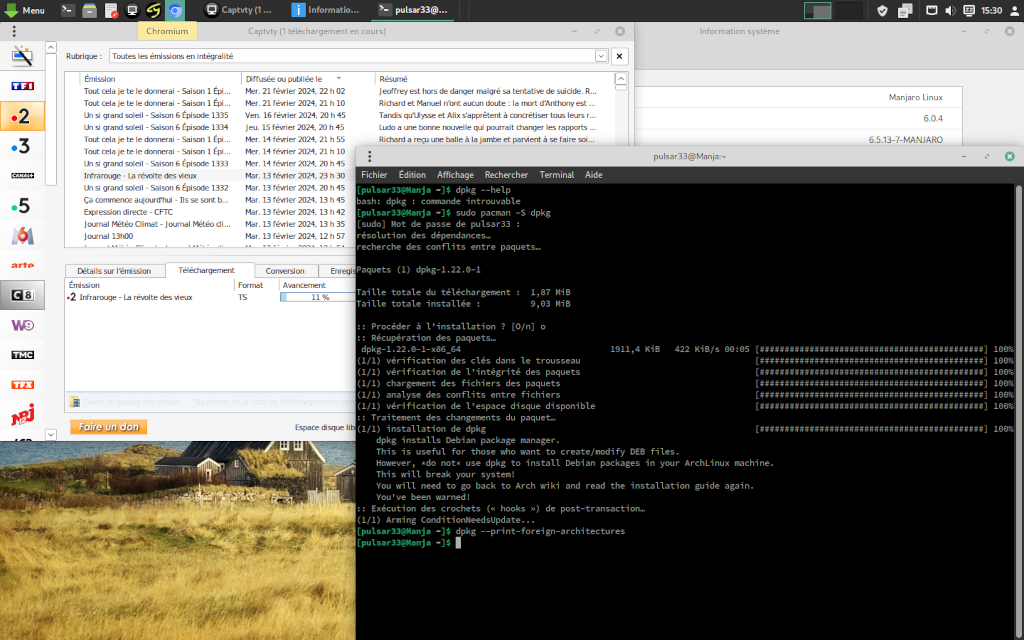
Task: Click the 'Ouvrir le dossier des vidéos' option
Action: [x=130, y=402]
